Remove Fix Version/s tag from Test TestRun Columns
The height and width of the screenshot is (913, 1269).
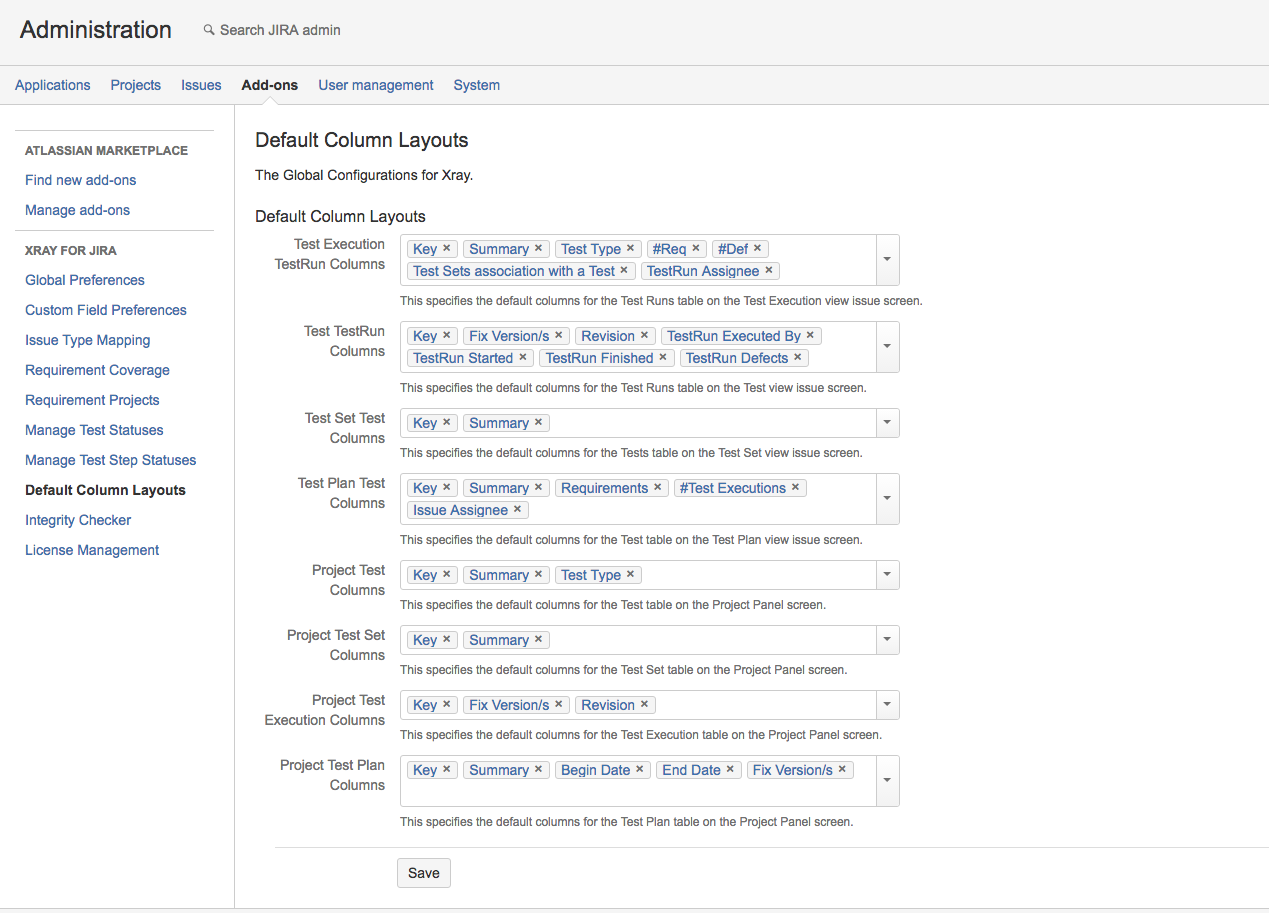[559, 335]
